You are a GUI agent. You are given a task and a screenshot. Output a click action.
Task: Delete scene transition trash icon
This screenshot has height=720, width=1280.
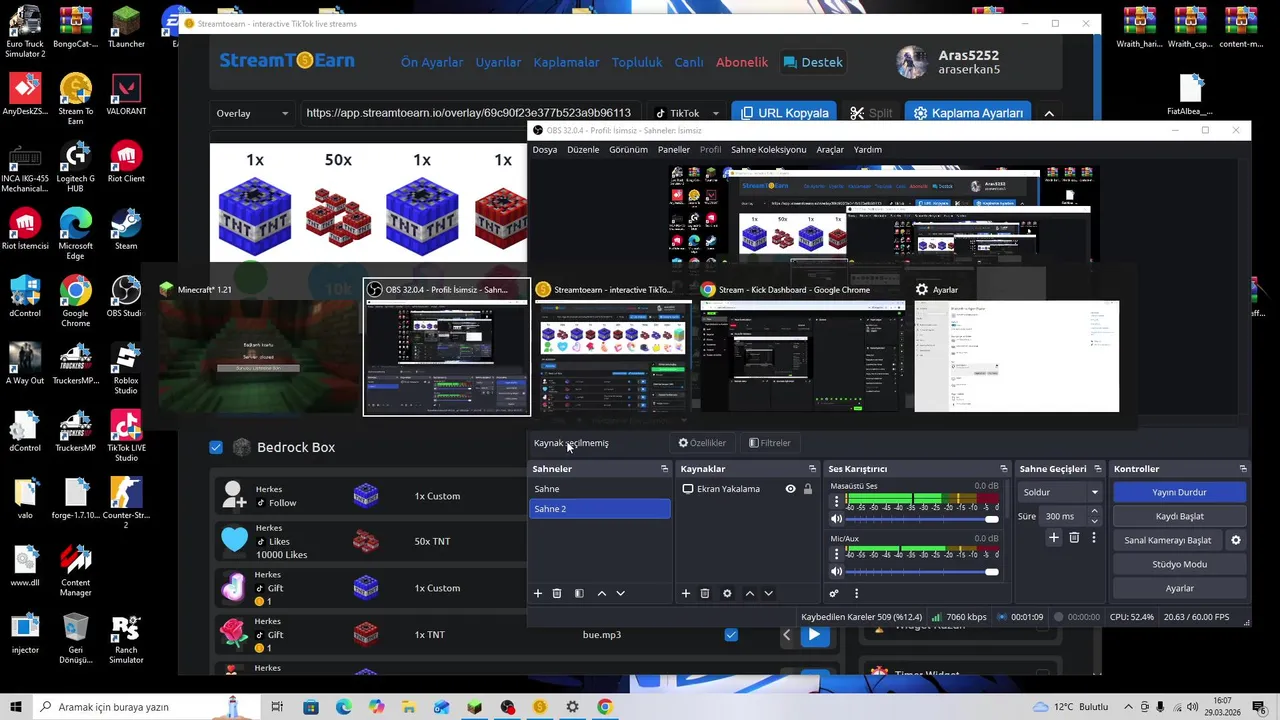[x=1074, y=537]
